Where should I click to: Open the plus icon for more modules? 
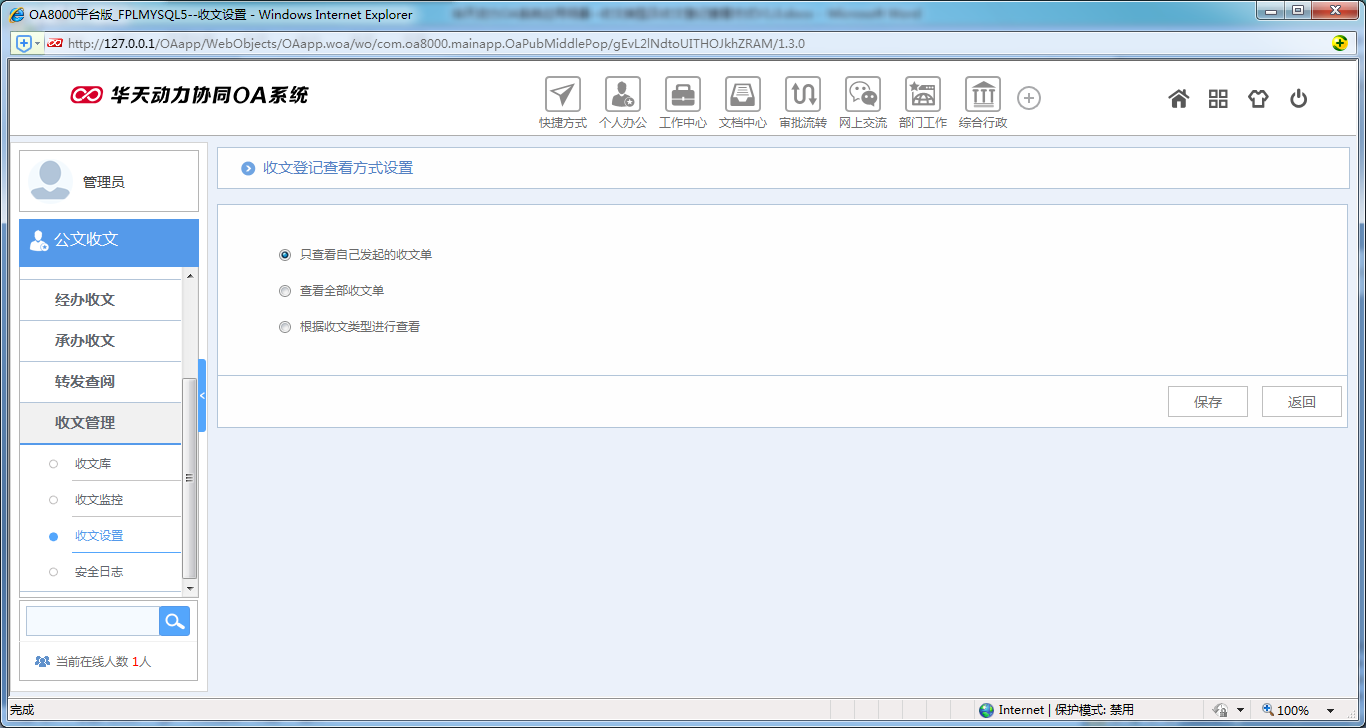(1028, 97)
